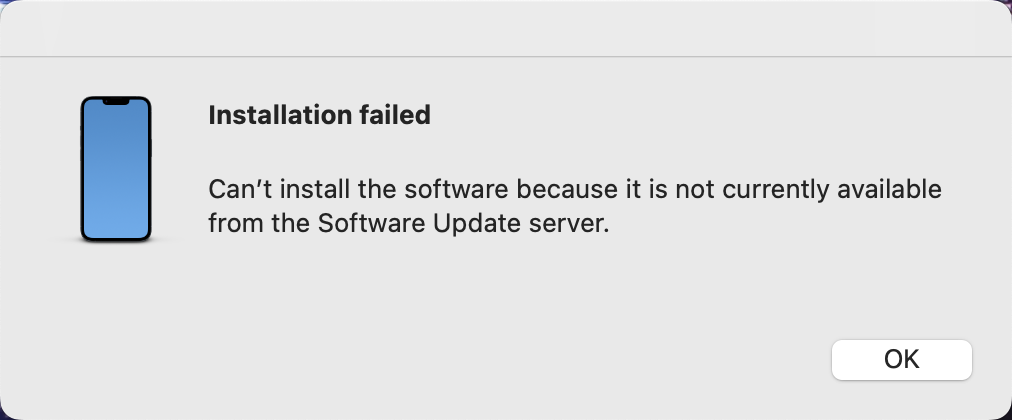Viewport: 1012px width, 420px height.
Task: Click the word "Installation" in the heading
Action: 275,115
